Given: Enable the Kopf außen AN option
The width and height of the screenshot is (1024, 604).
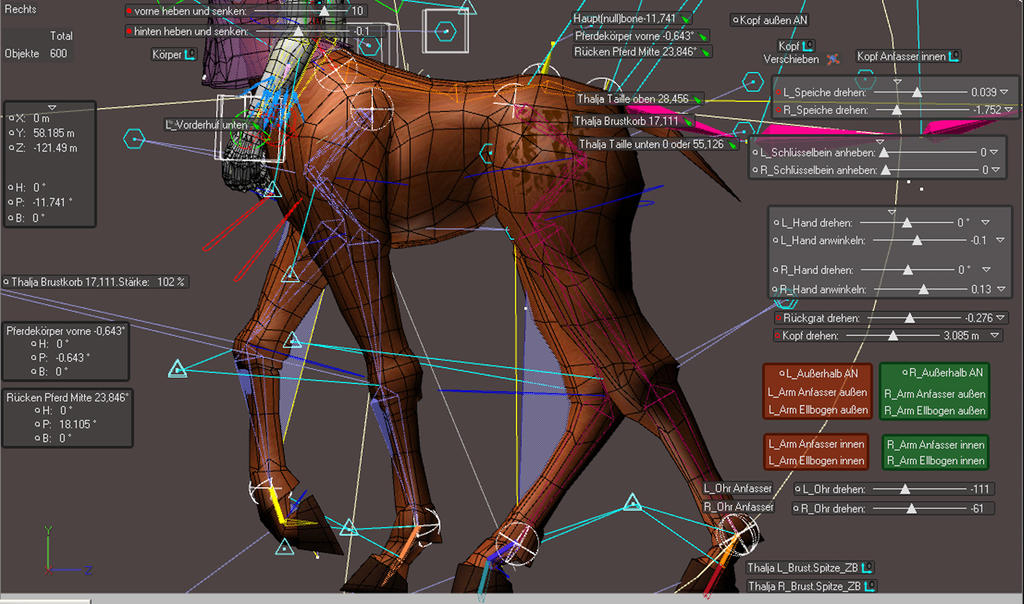Looking at the screenshot, I should tap(735, 20).
